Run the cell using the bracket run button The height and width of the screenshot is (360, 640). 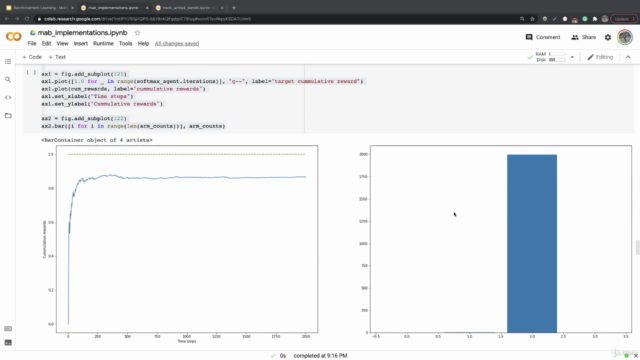[x=31, y=73]
